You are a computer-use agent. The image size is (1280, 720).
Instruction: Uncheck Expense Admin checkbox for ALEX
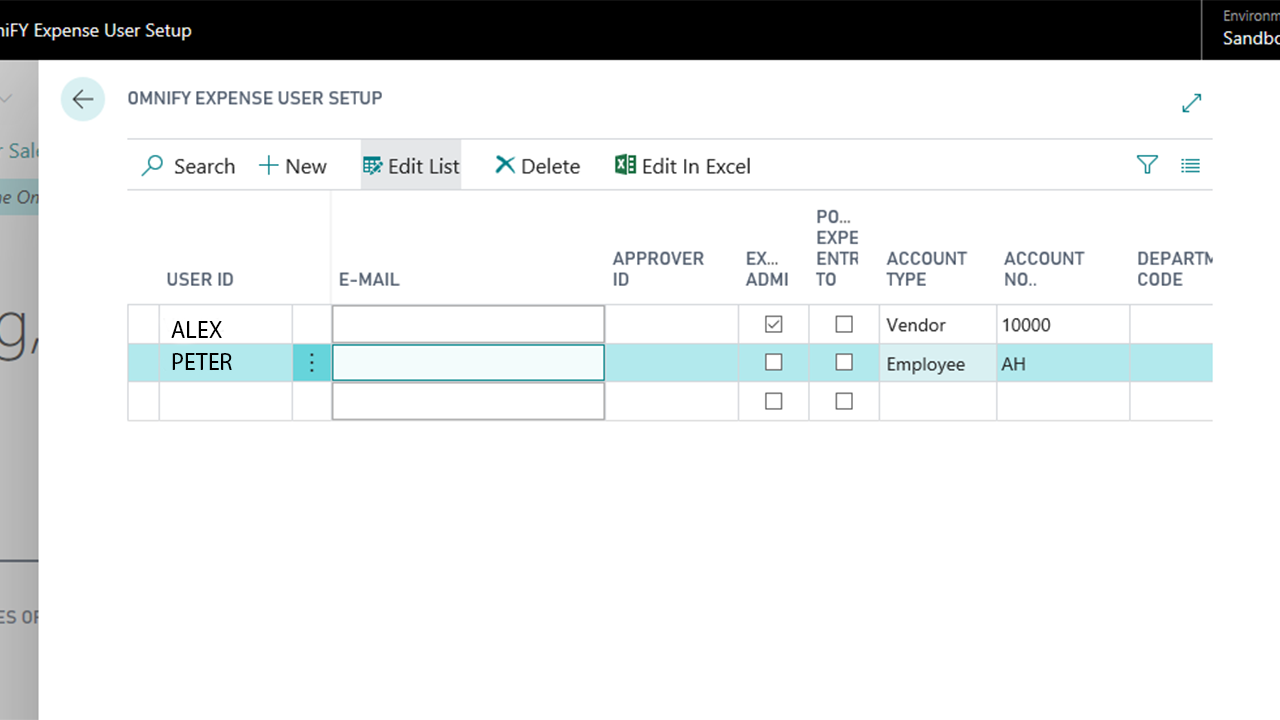[x=773, y=324]
